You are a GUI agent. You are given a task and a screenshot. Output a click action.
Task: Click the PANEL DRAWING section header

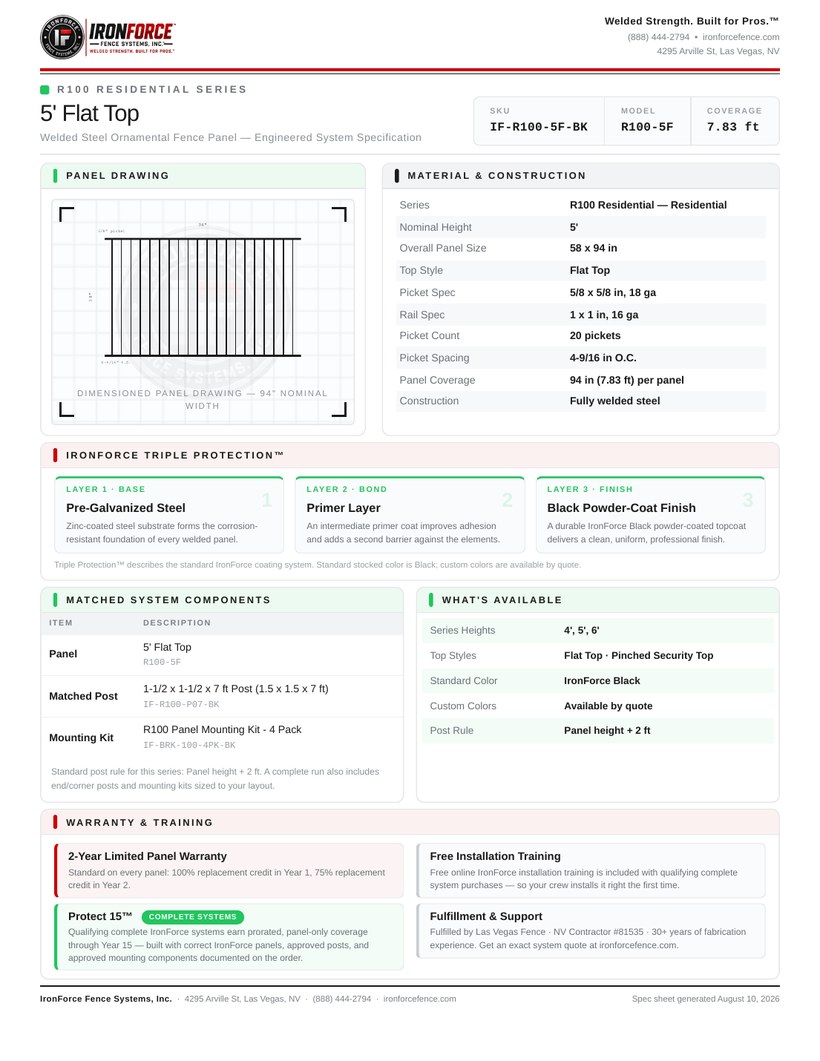[x=117, y=175]
